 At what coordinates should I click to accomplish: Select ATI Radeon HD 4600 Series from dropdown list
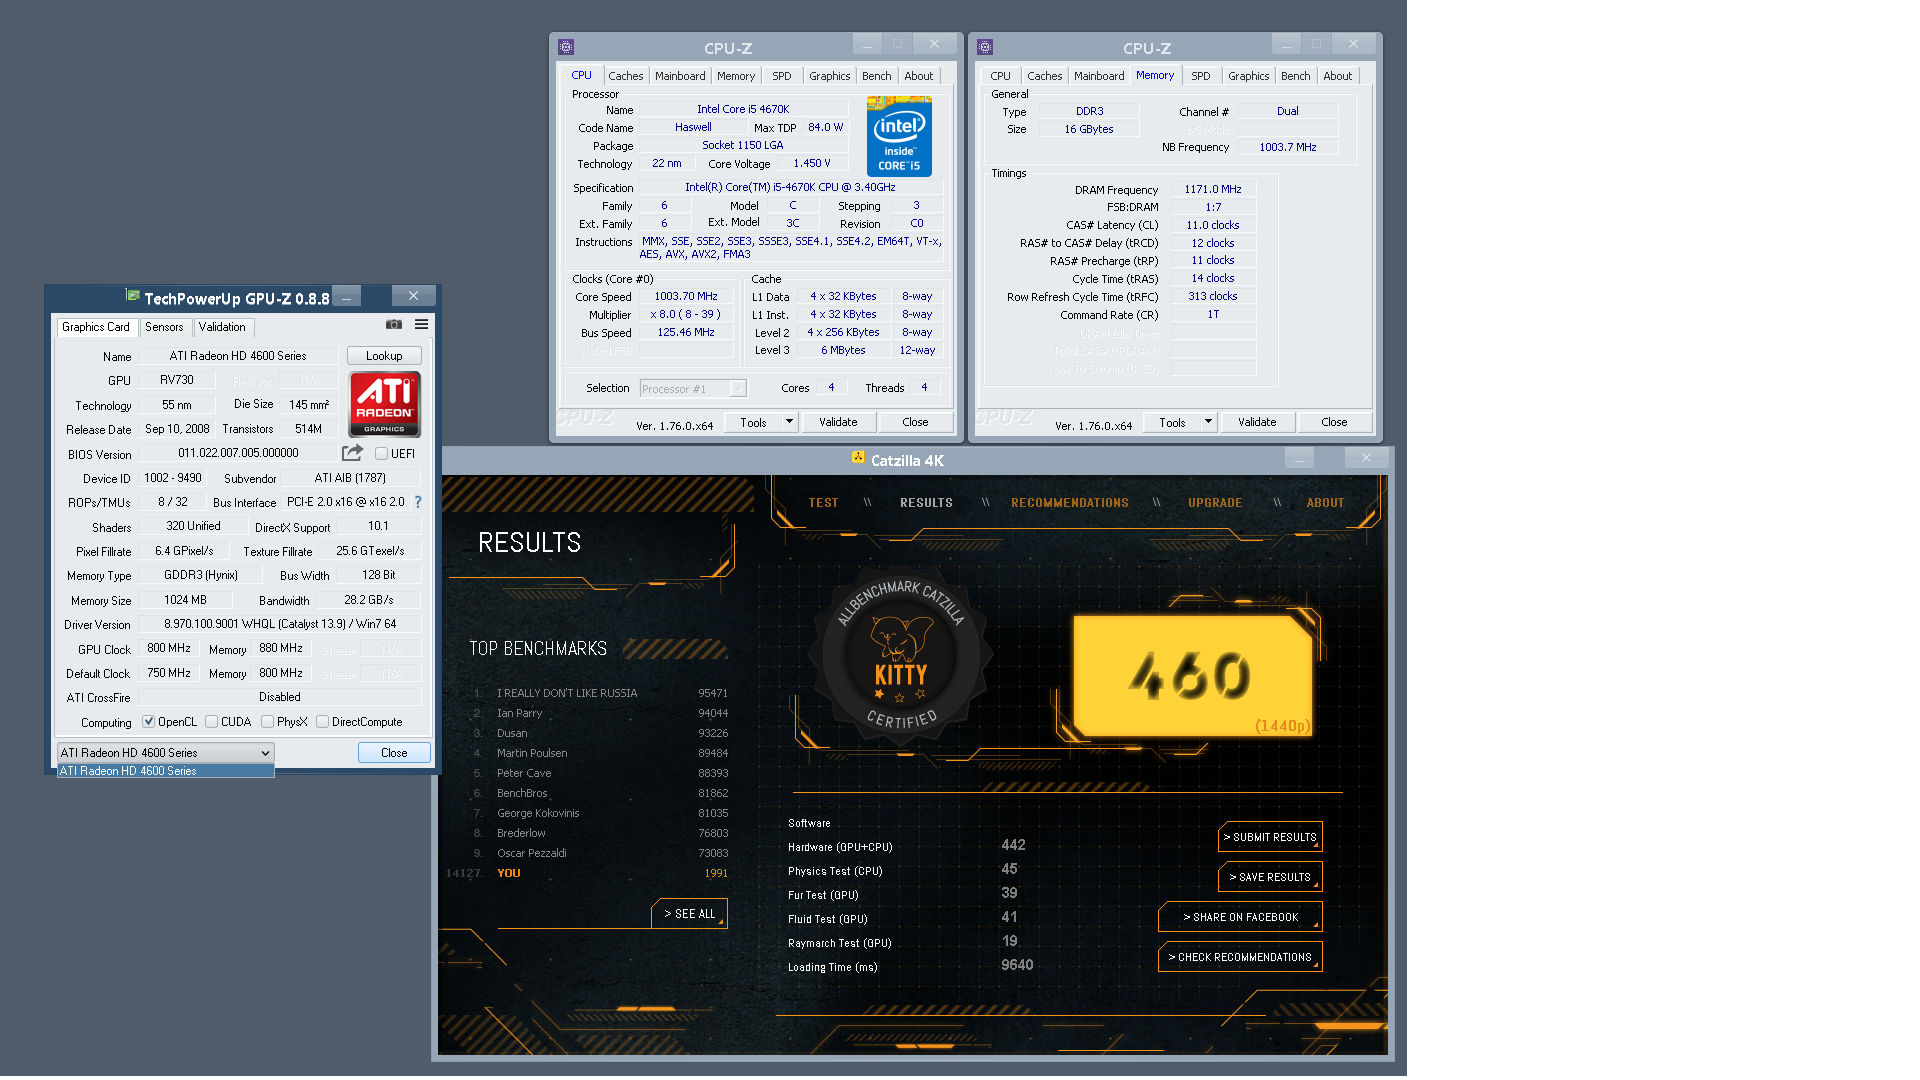[x=165, y=771]
